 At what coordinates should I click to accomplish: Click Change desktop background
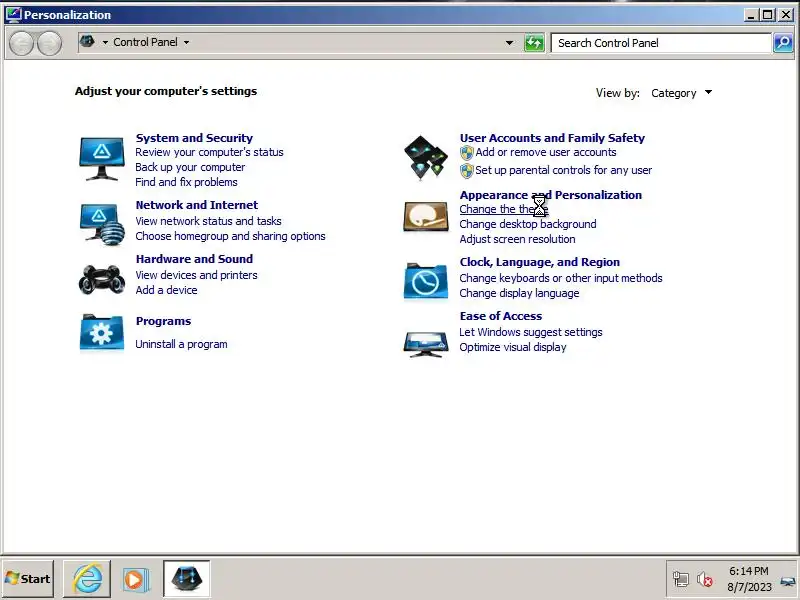pos(528,224)
